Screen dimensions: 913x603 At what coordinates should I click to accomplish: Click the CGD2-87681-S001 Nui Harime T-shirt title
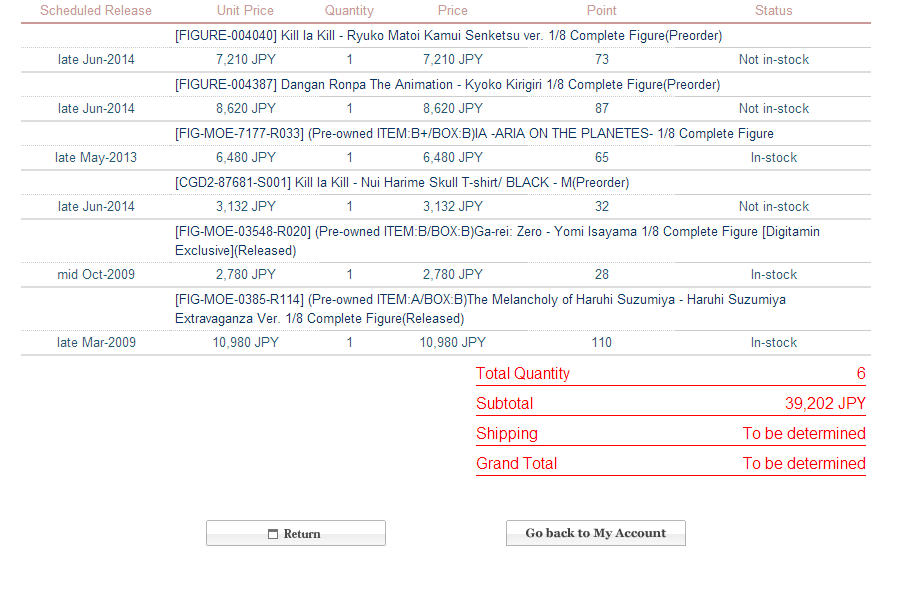pos(402,182)
